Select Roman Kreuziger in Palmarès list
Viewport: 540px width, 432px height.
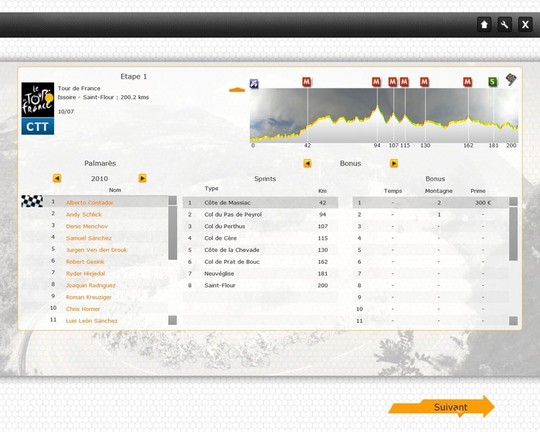89,297
